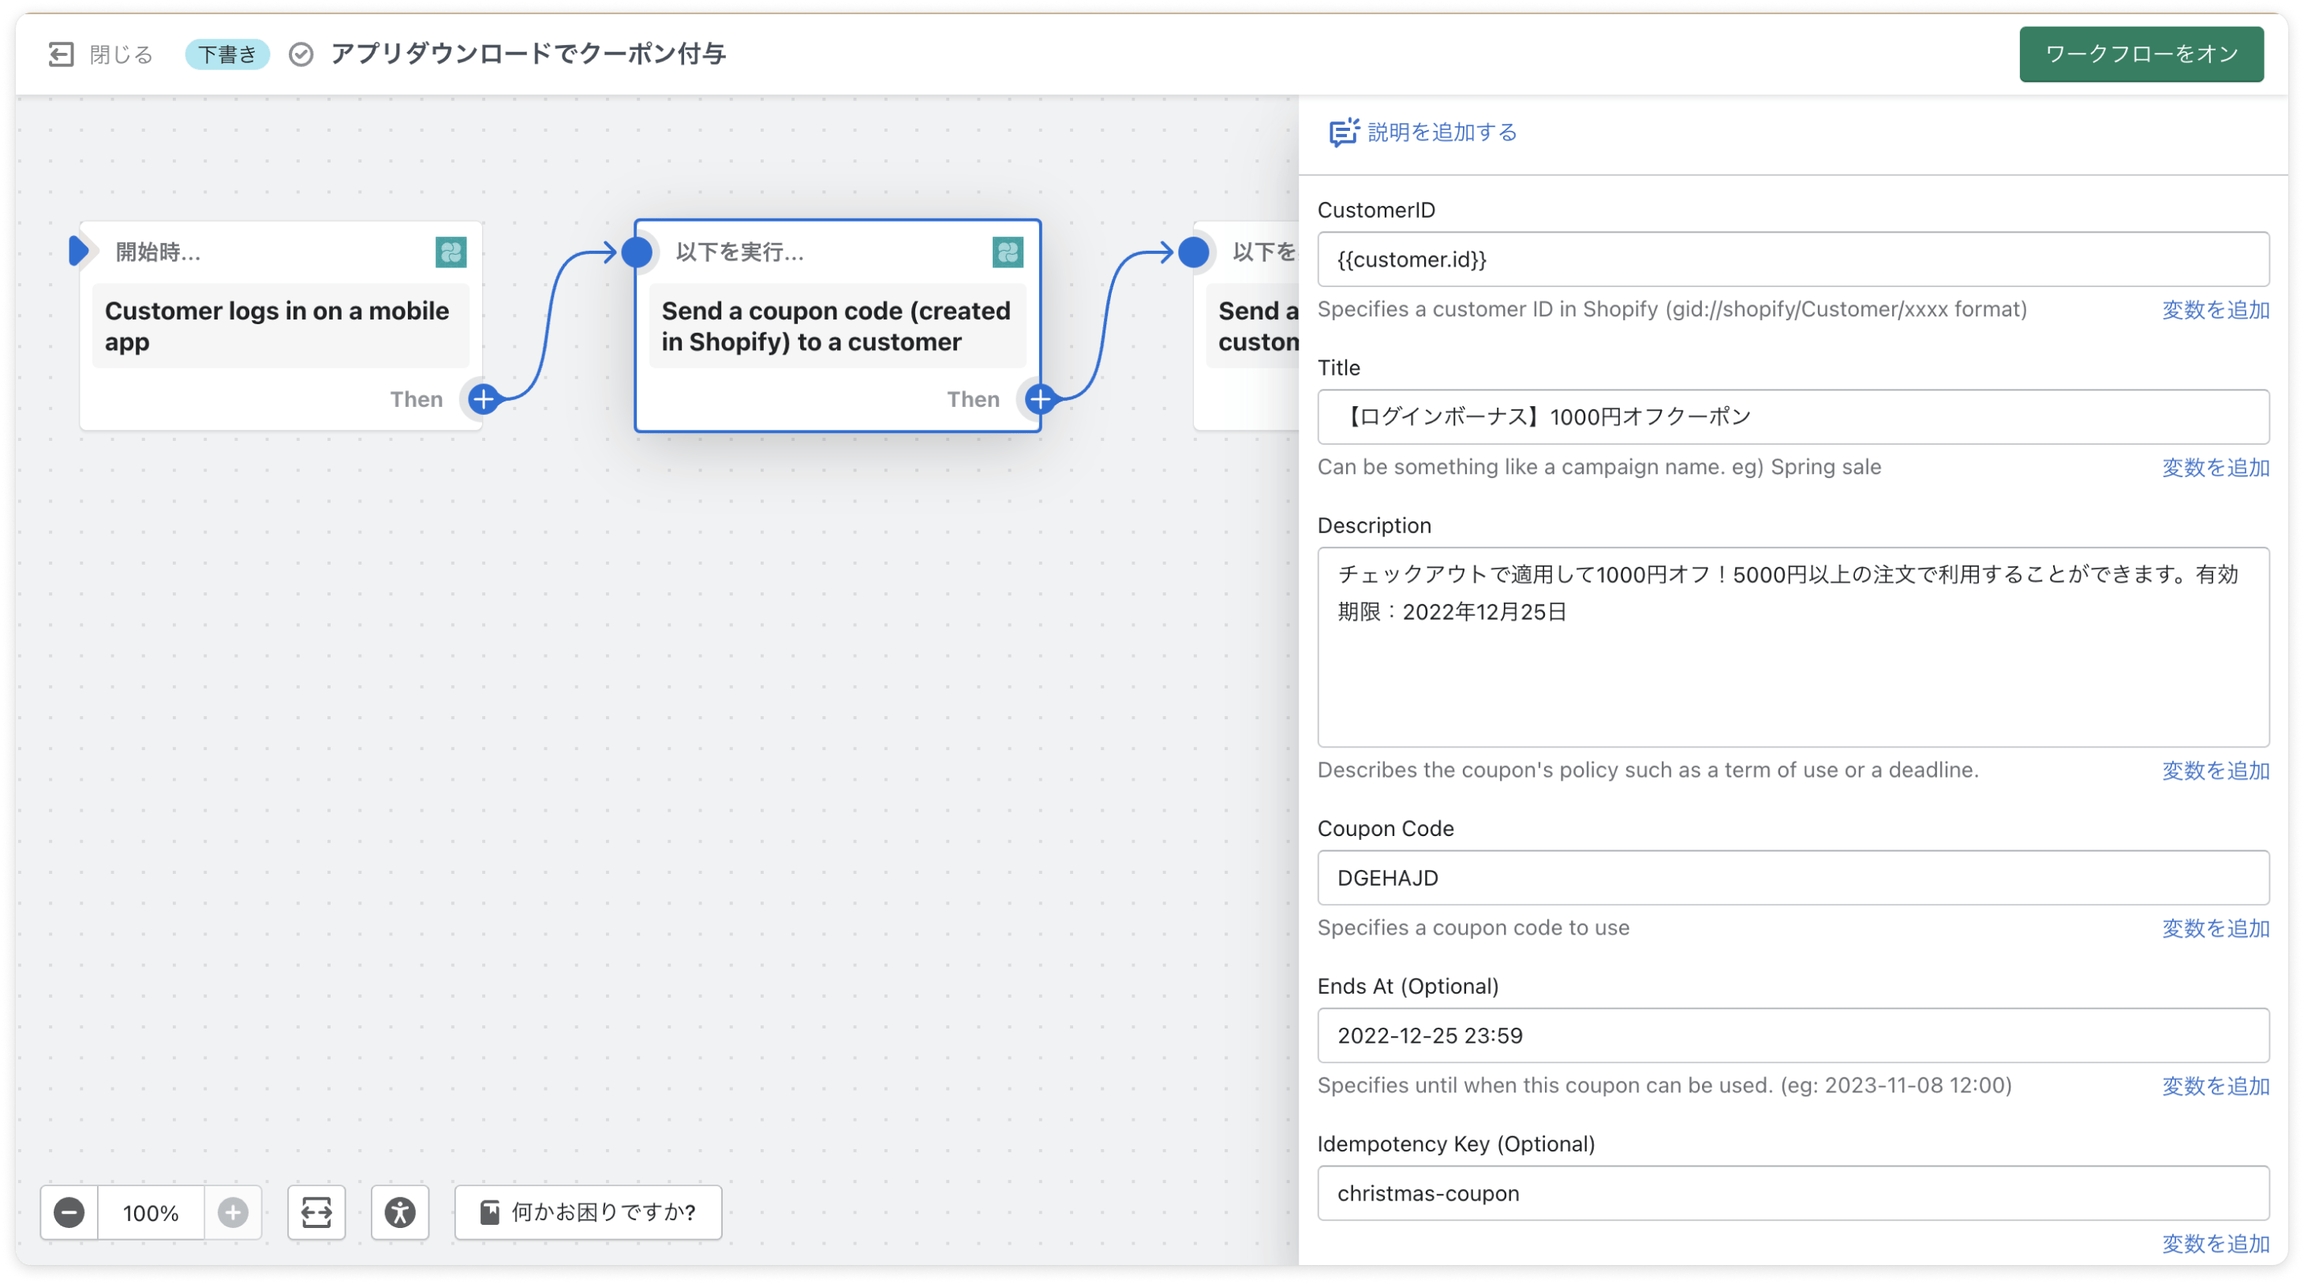
Task: Turn on the workflow
Action: [2140, 54]
